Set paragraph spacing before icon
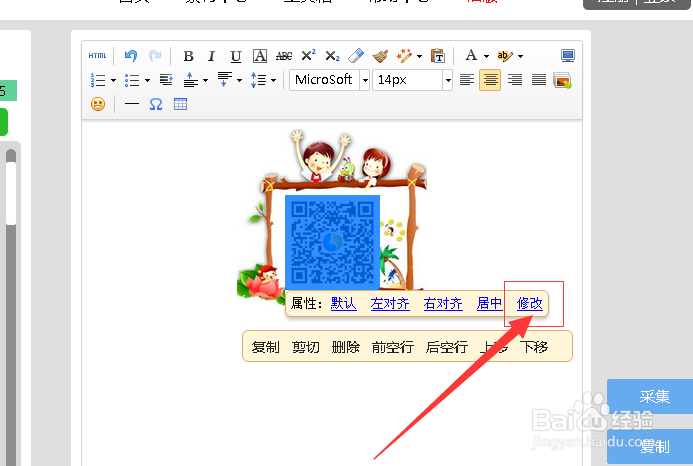This screenshot has height=466, width=693. tap(190, 80)
